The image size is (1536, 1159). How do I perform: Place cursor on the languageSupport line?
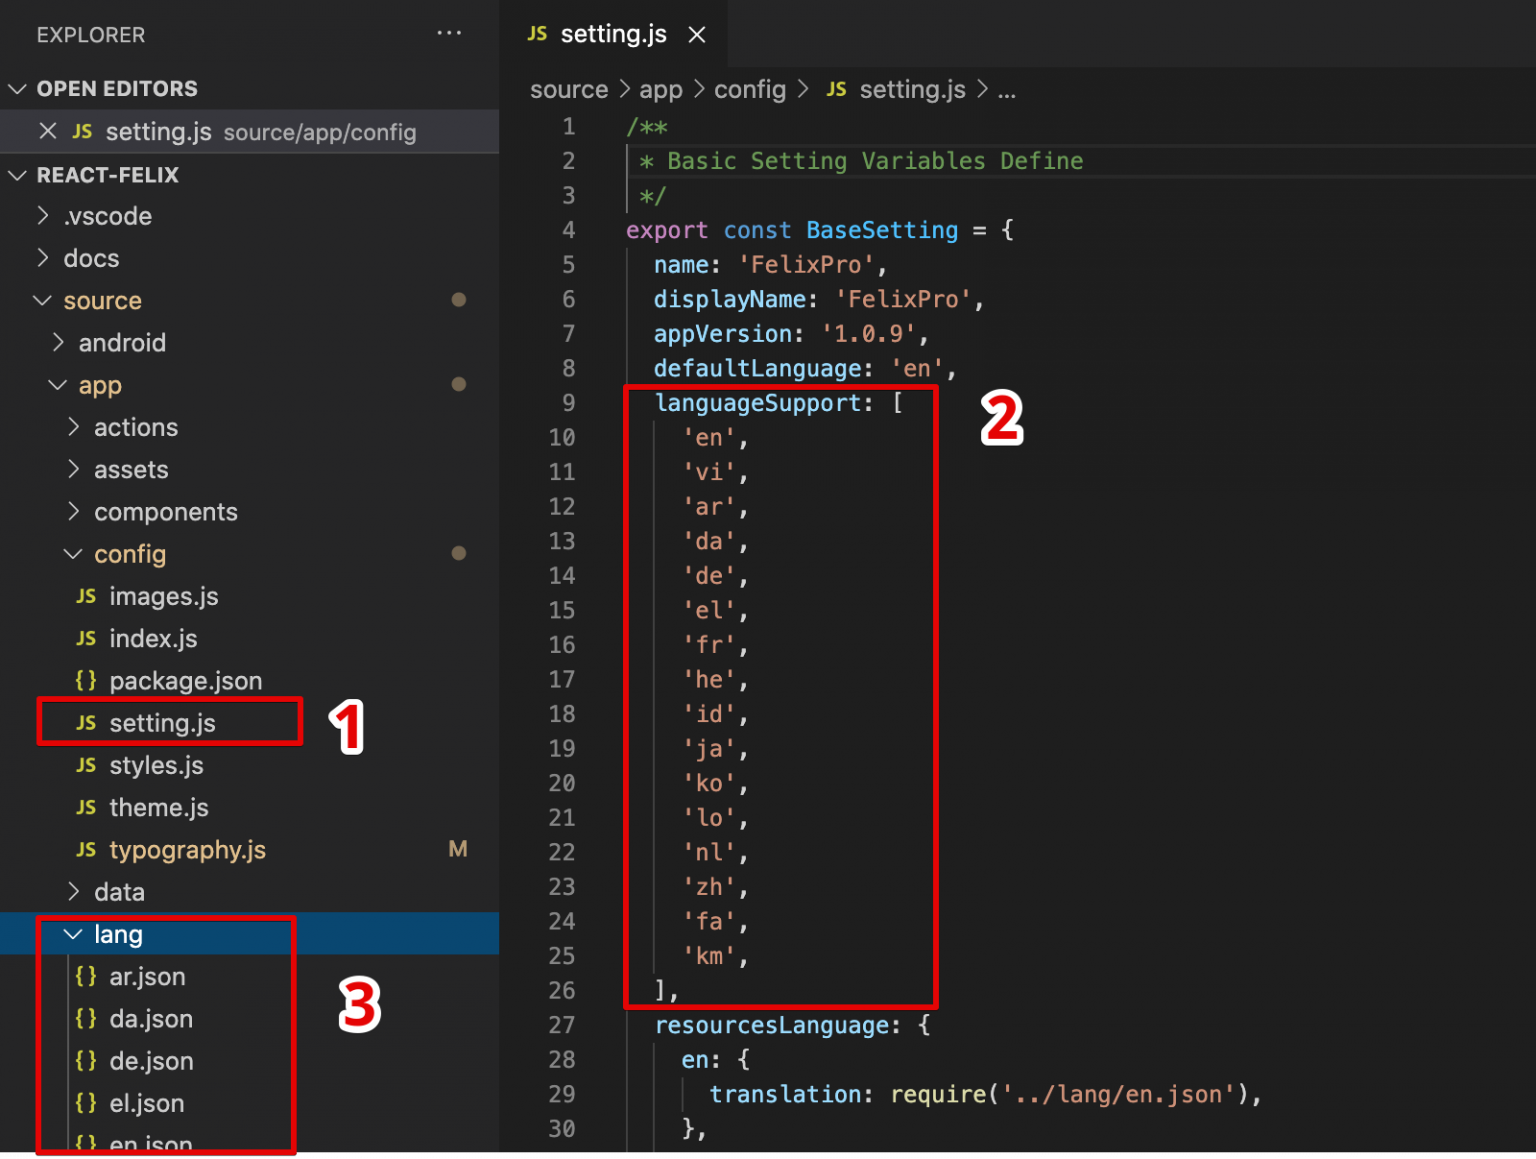click(760, 403)
